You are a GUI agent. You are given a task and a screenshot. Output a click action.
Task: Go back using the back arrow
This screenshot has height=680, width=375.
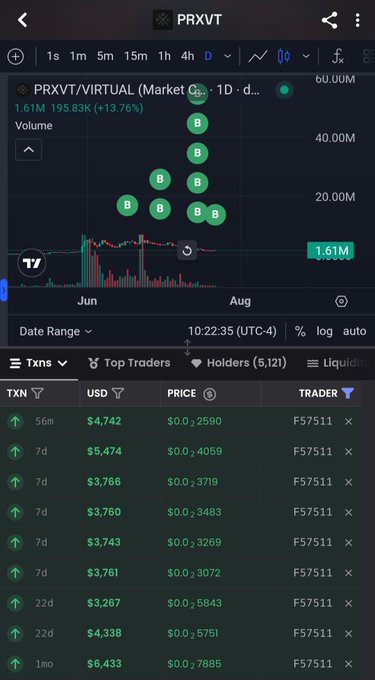(23, 20)
